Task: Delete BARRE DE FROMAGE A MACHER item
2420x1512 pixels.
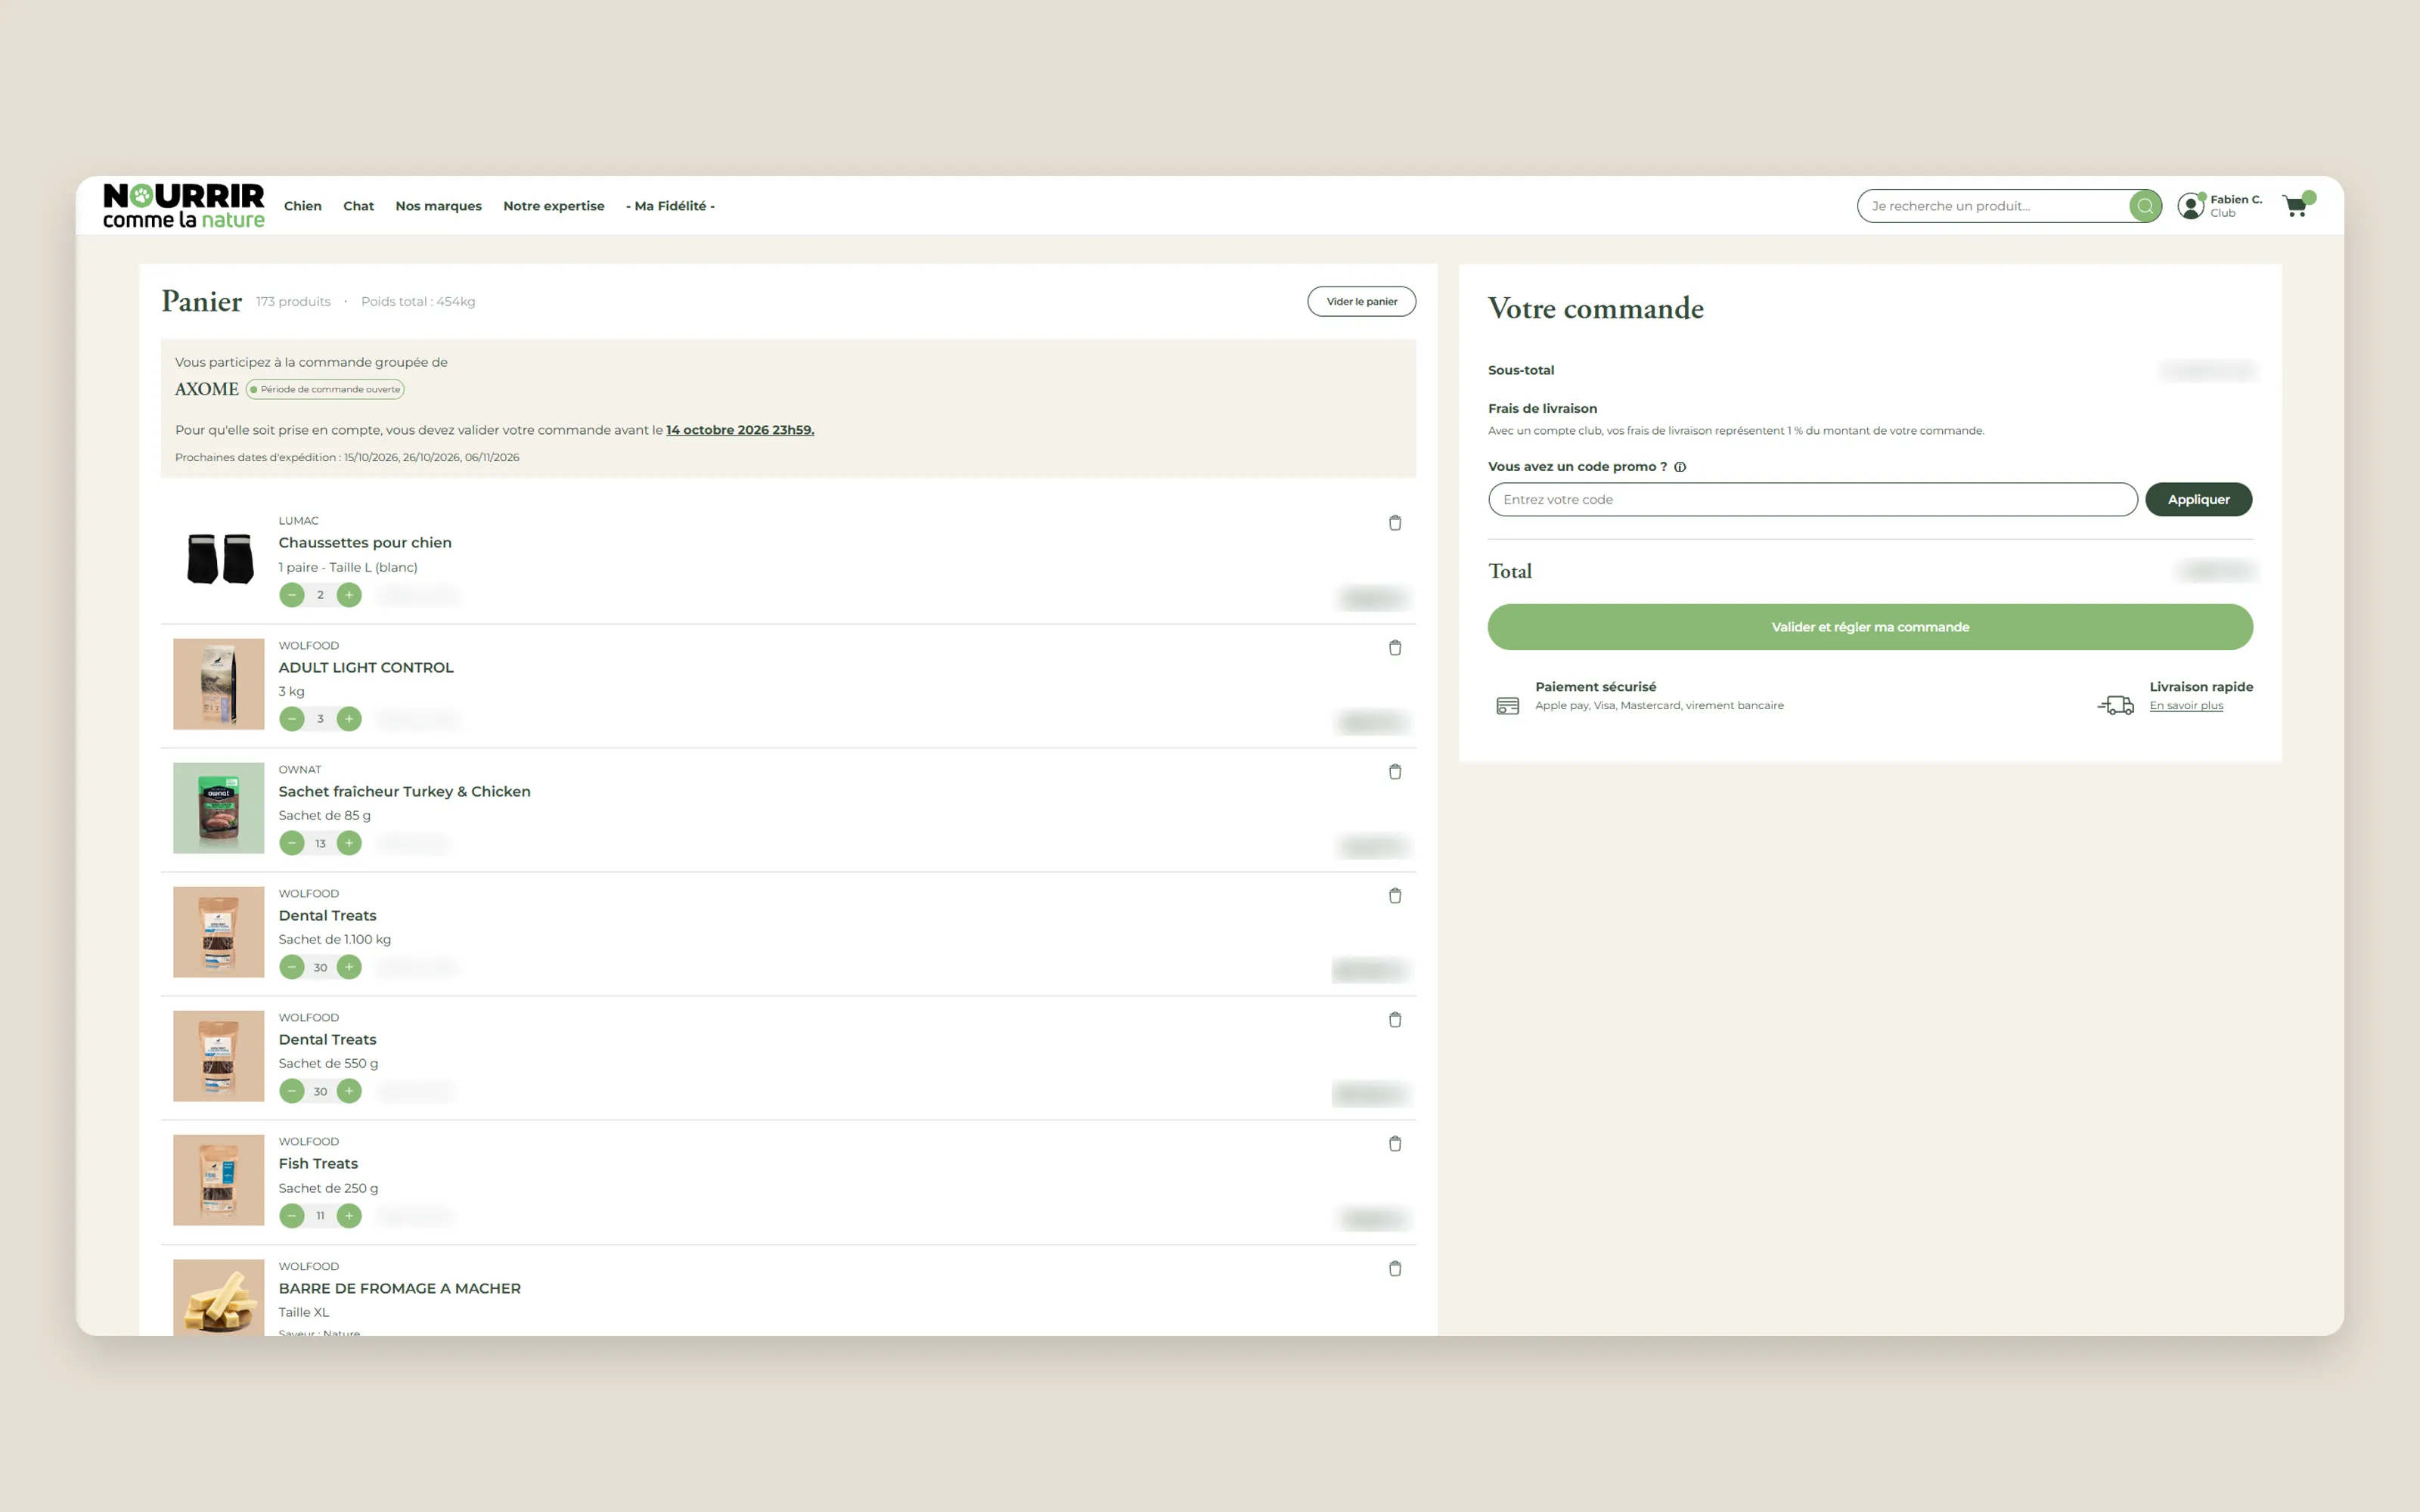Action: pos(1395,1269)
